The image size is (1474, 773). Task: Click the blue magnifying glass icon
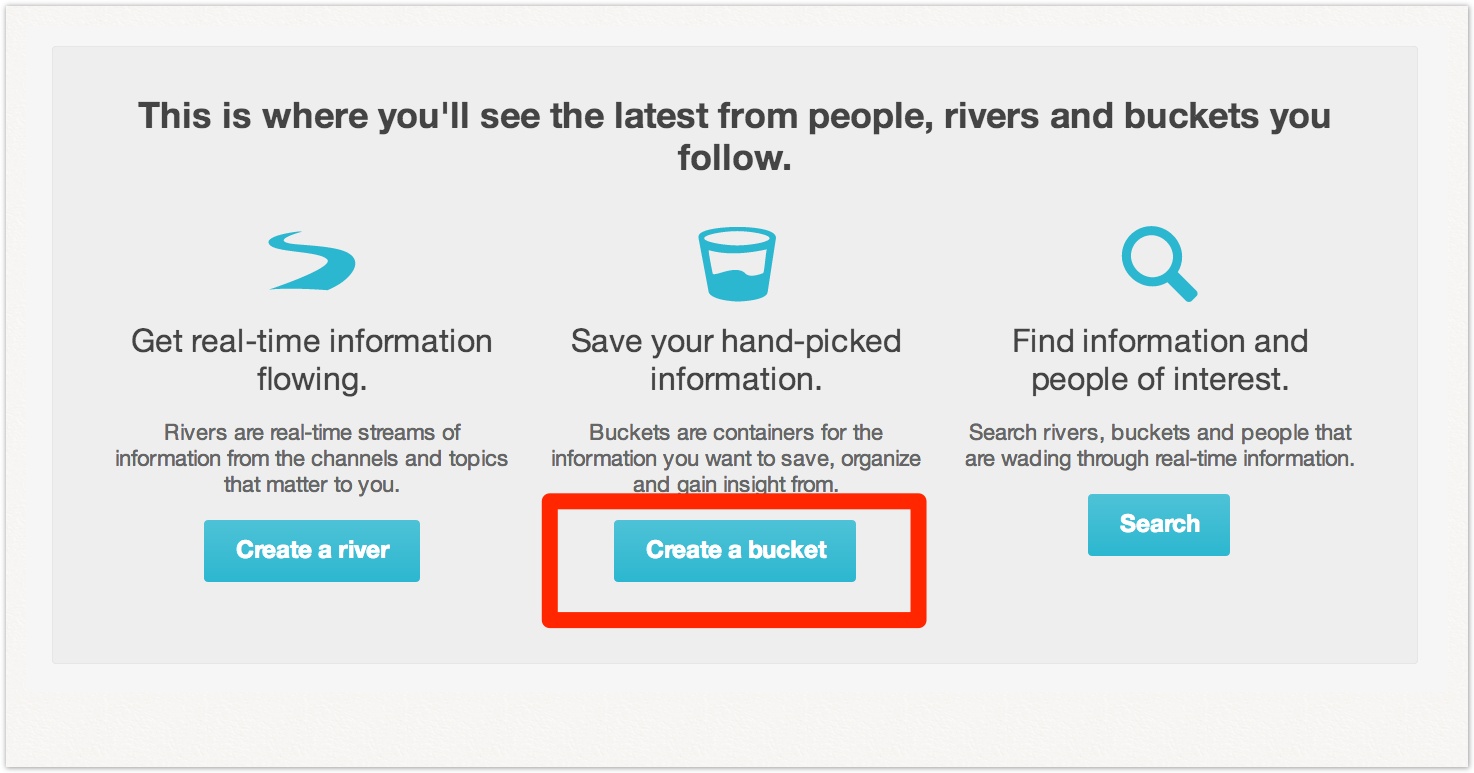[x=1159, y=263]
